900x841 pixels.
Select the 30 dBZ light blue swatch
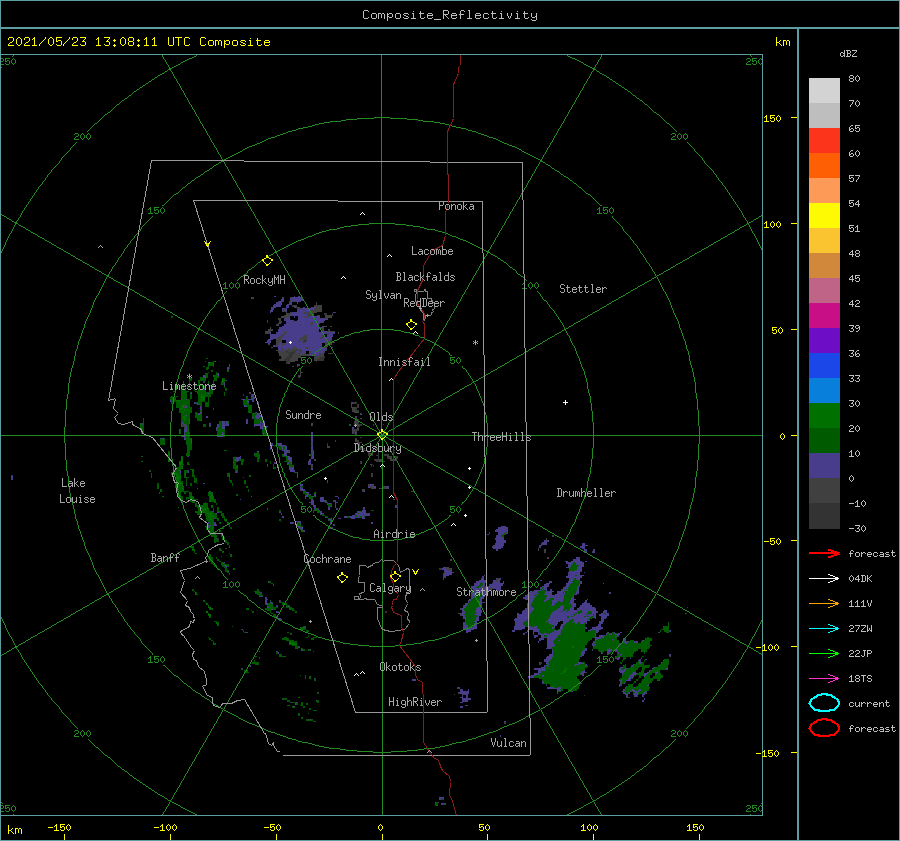824,390
